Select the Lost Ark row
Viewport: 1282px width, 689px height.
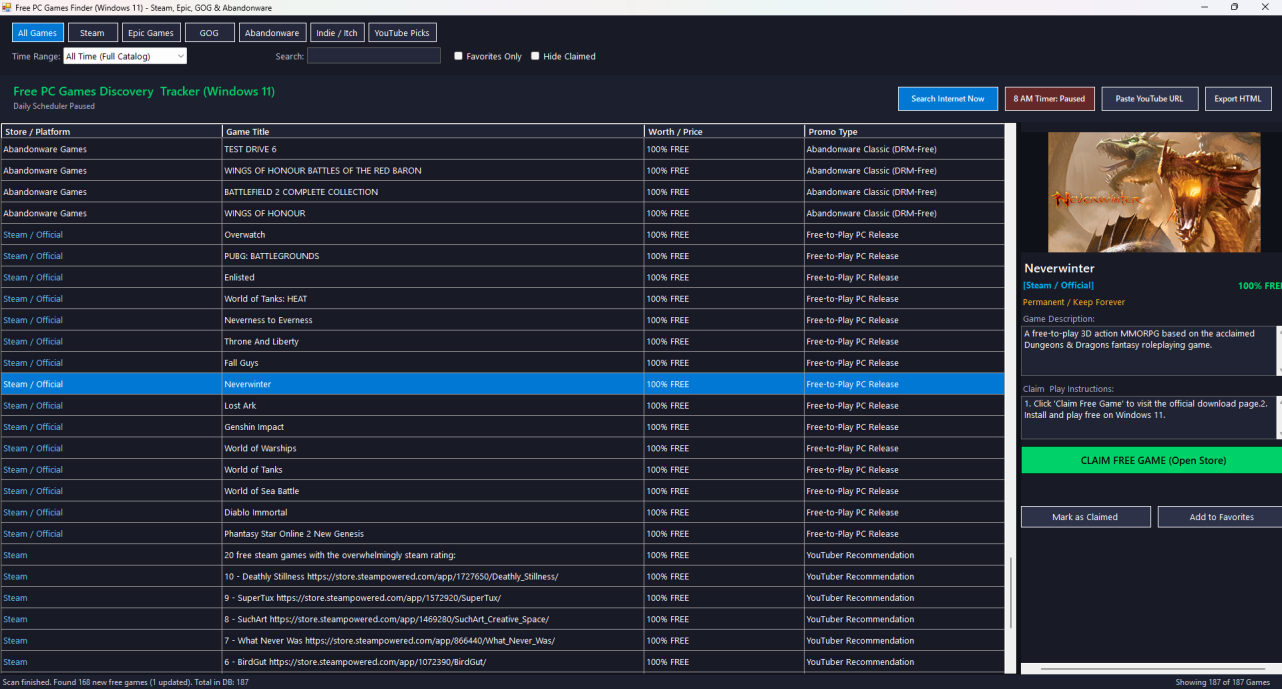[502, 406]
